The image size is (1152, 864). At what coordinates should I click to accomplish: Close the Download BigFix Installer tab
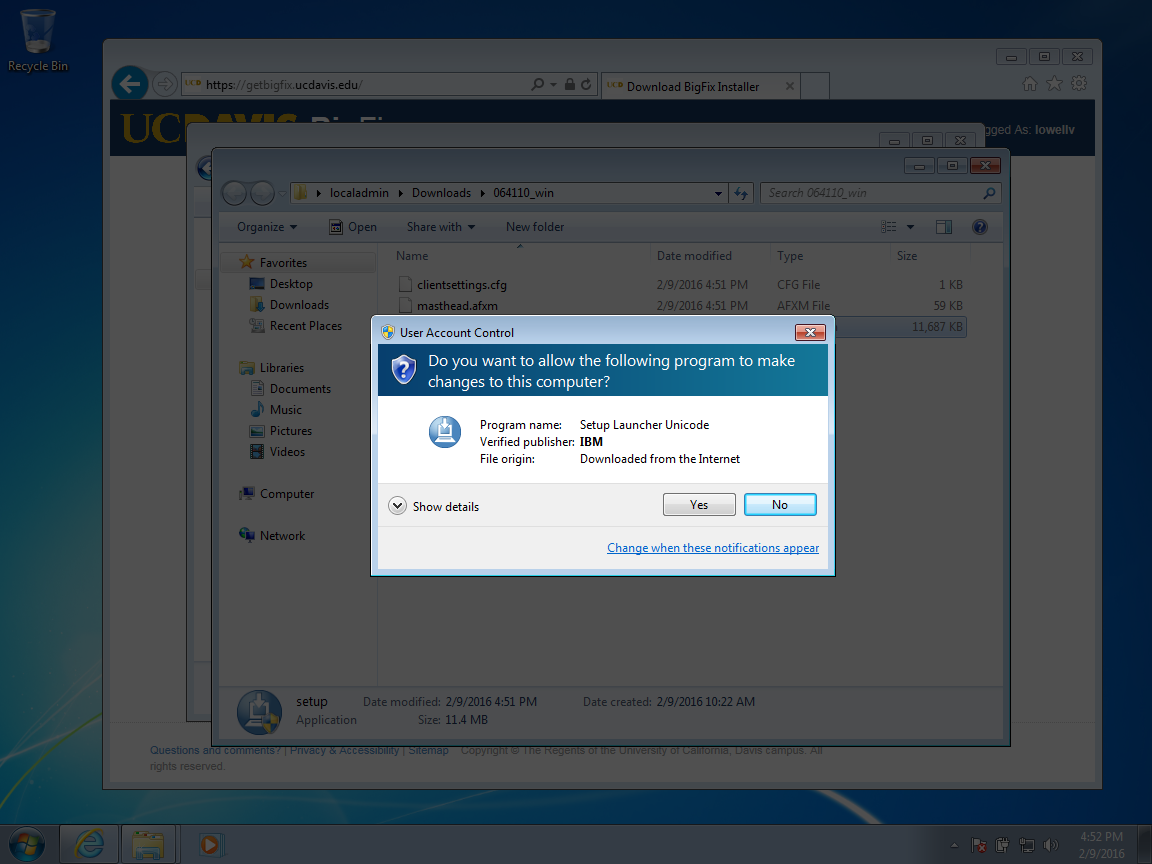point(790,86)
